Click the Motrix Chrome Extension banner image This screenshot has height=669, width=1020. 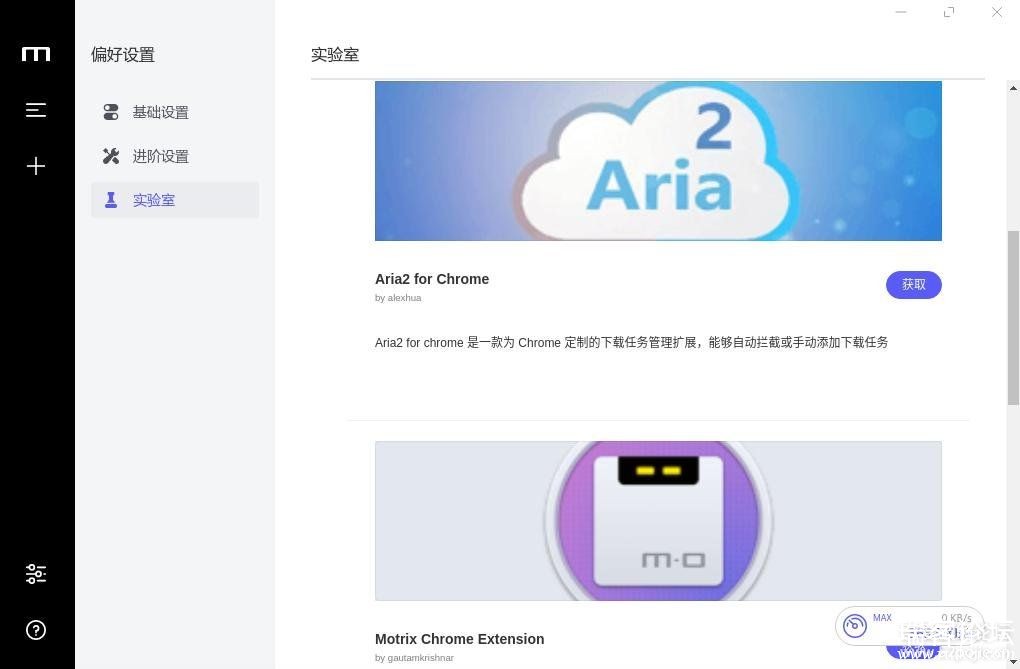tap(658, 521)
